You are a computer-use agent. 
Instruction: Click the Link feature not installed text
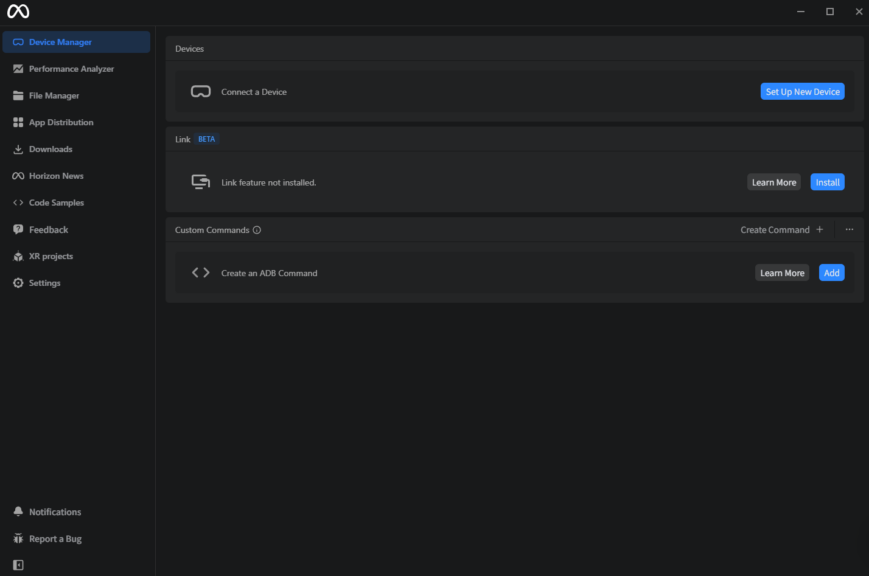(x=269, y=182)
